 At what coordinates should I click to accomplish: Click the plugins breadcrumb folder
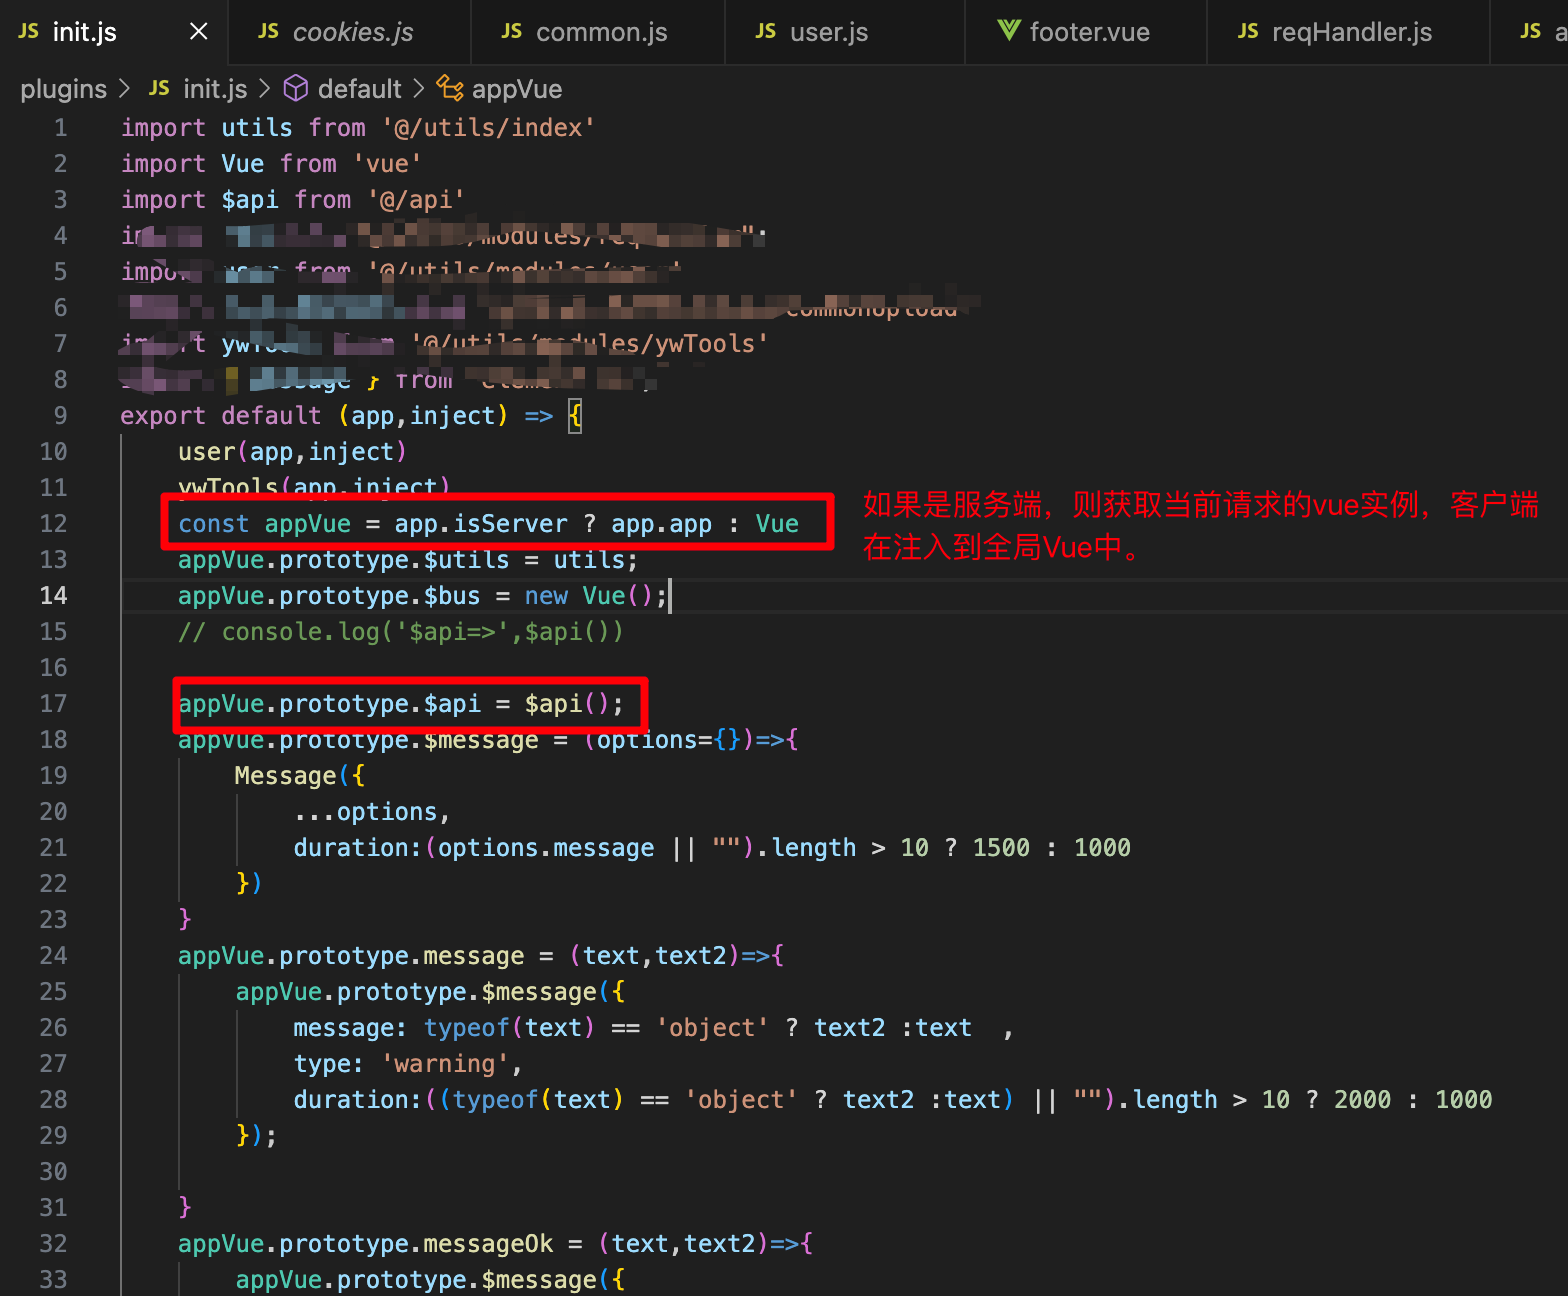[x=63, y=89]
